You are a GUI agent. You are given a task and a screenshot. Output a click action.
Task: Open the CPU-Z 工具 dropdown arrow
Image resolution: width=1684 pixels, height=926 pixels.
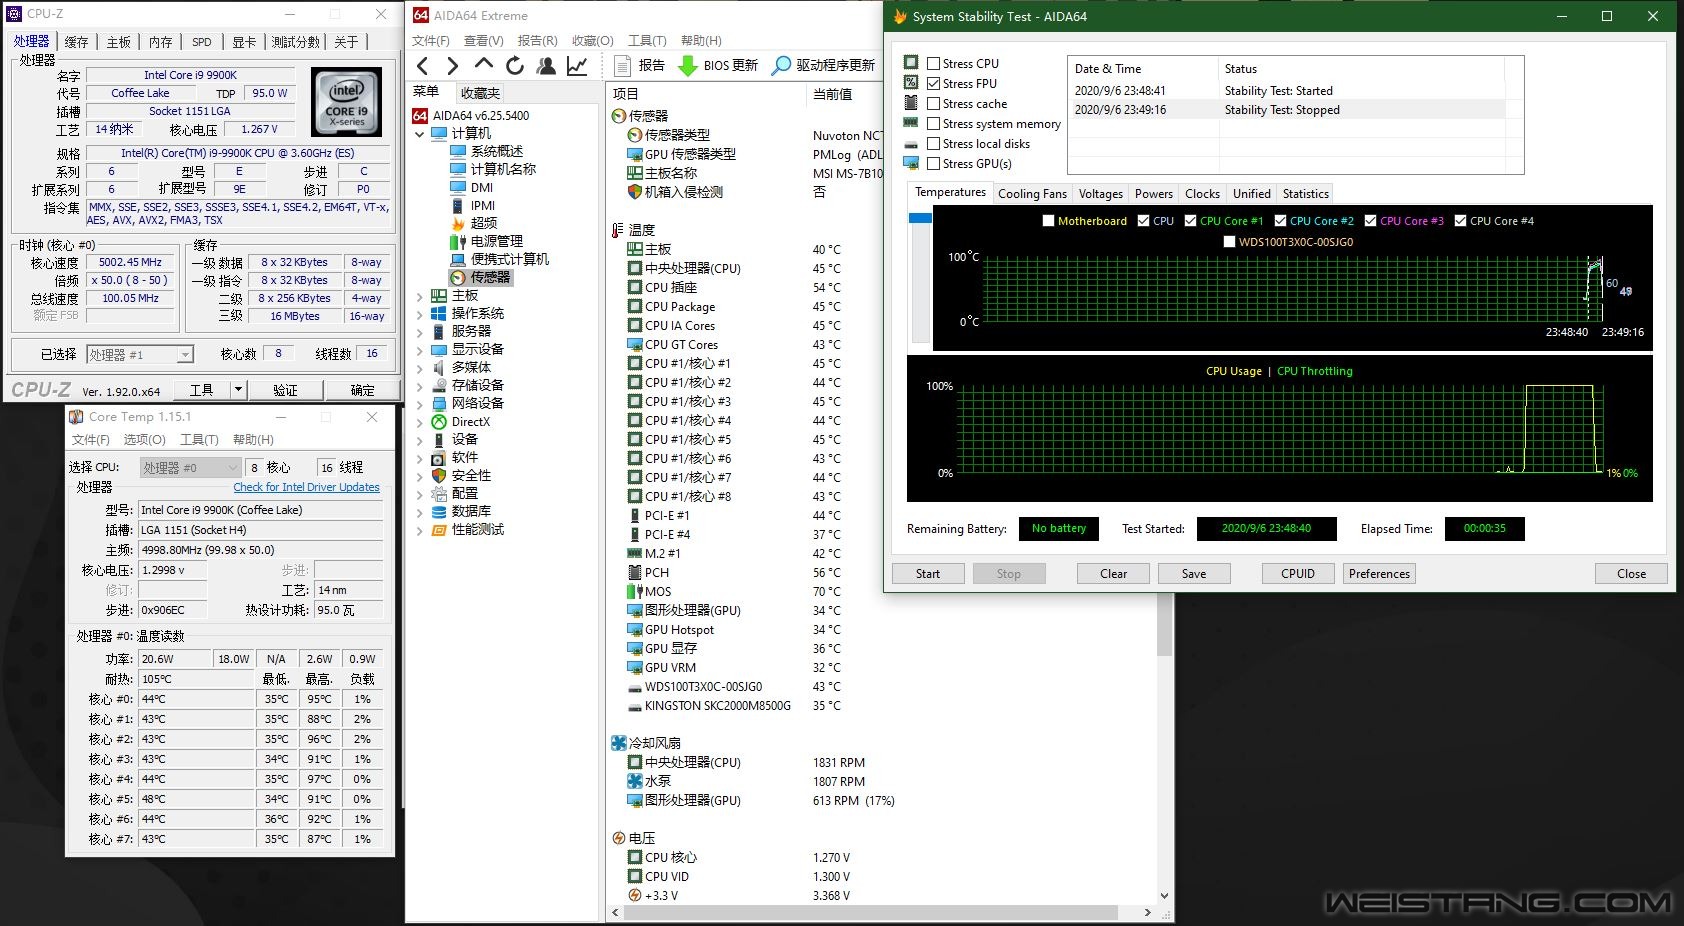(x=238, y=390)
